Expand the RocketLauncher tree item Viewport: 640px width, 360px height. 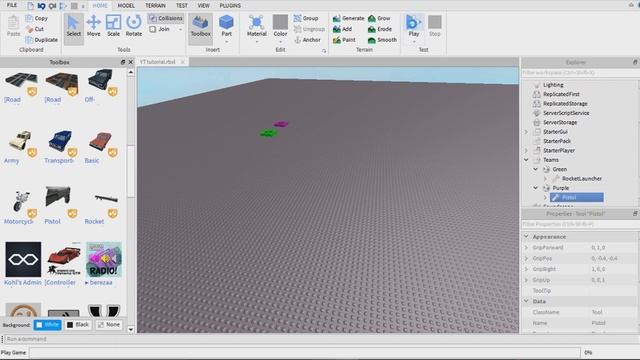(545, 178)
